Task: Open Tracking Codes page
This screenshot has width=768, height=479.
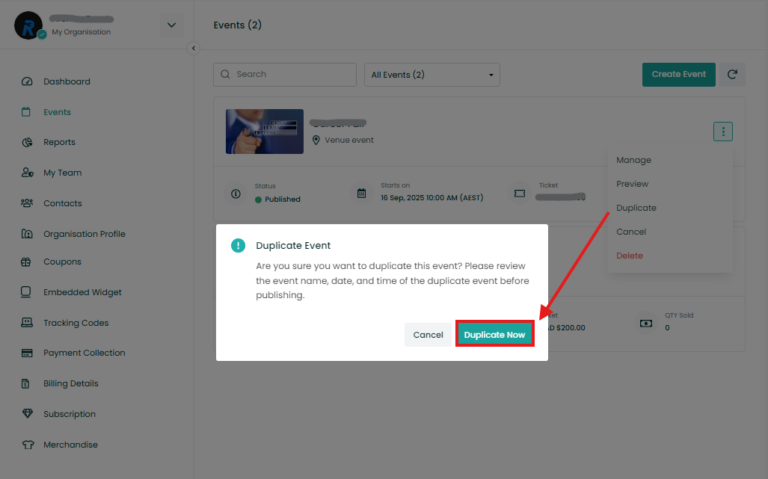Action: pos(76,323)
